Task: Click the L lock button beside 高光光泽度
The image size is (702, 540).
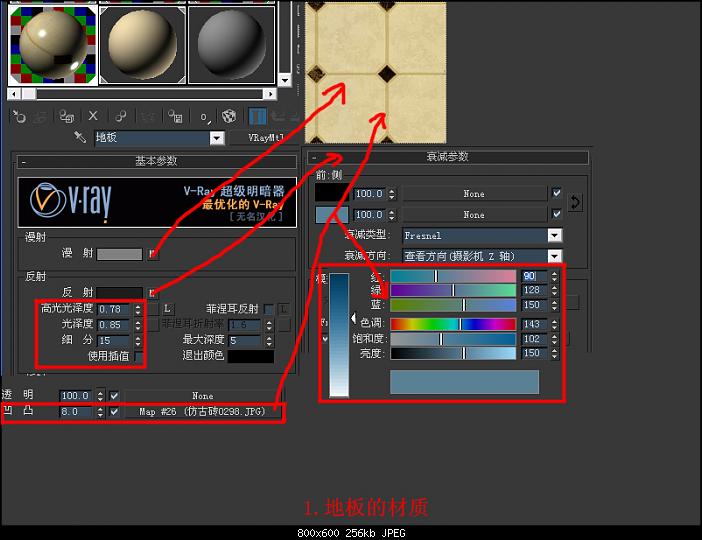Action: [167, 309]
